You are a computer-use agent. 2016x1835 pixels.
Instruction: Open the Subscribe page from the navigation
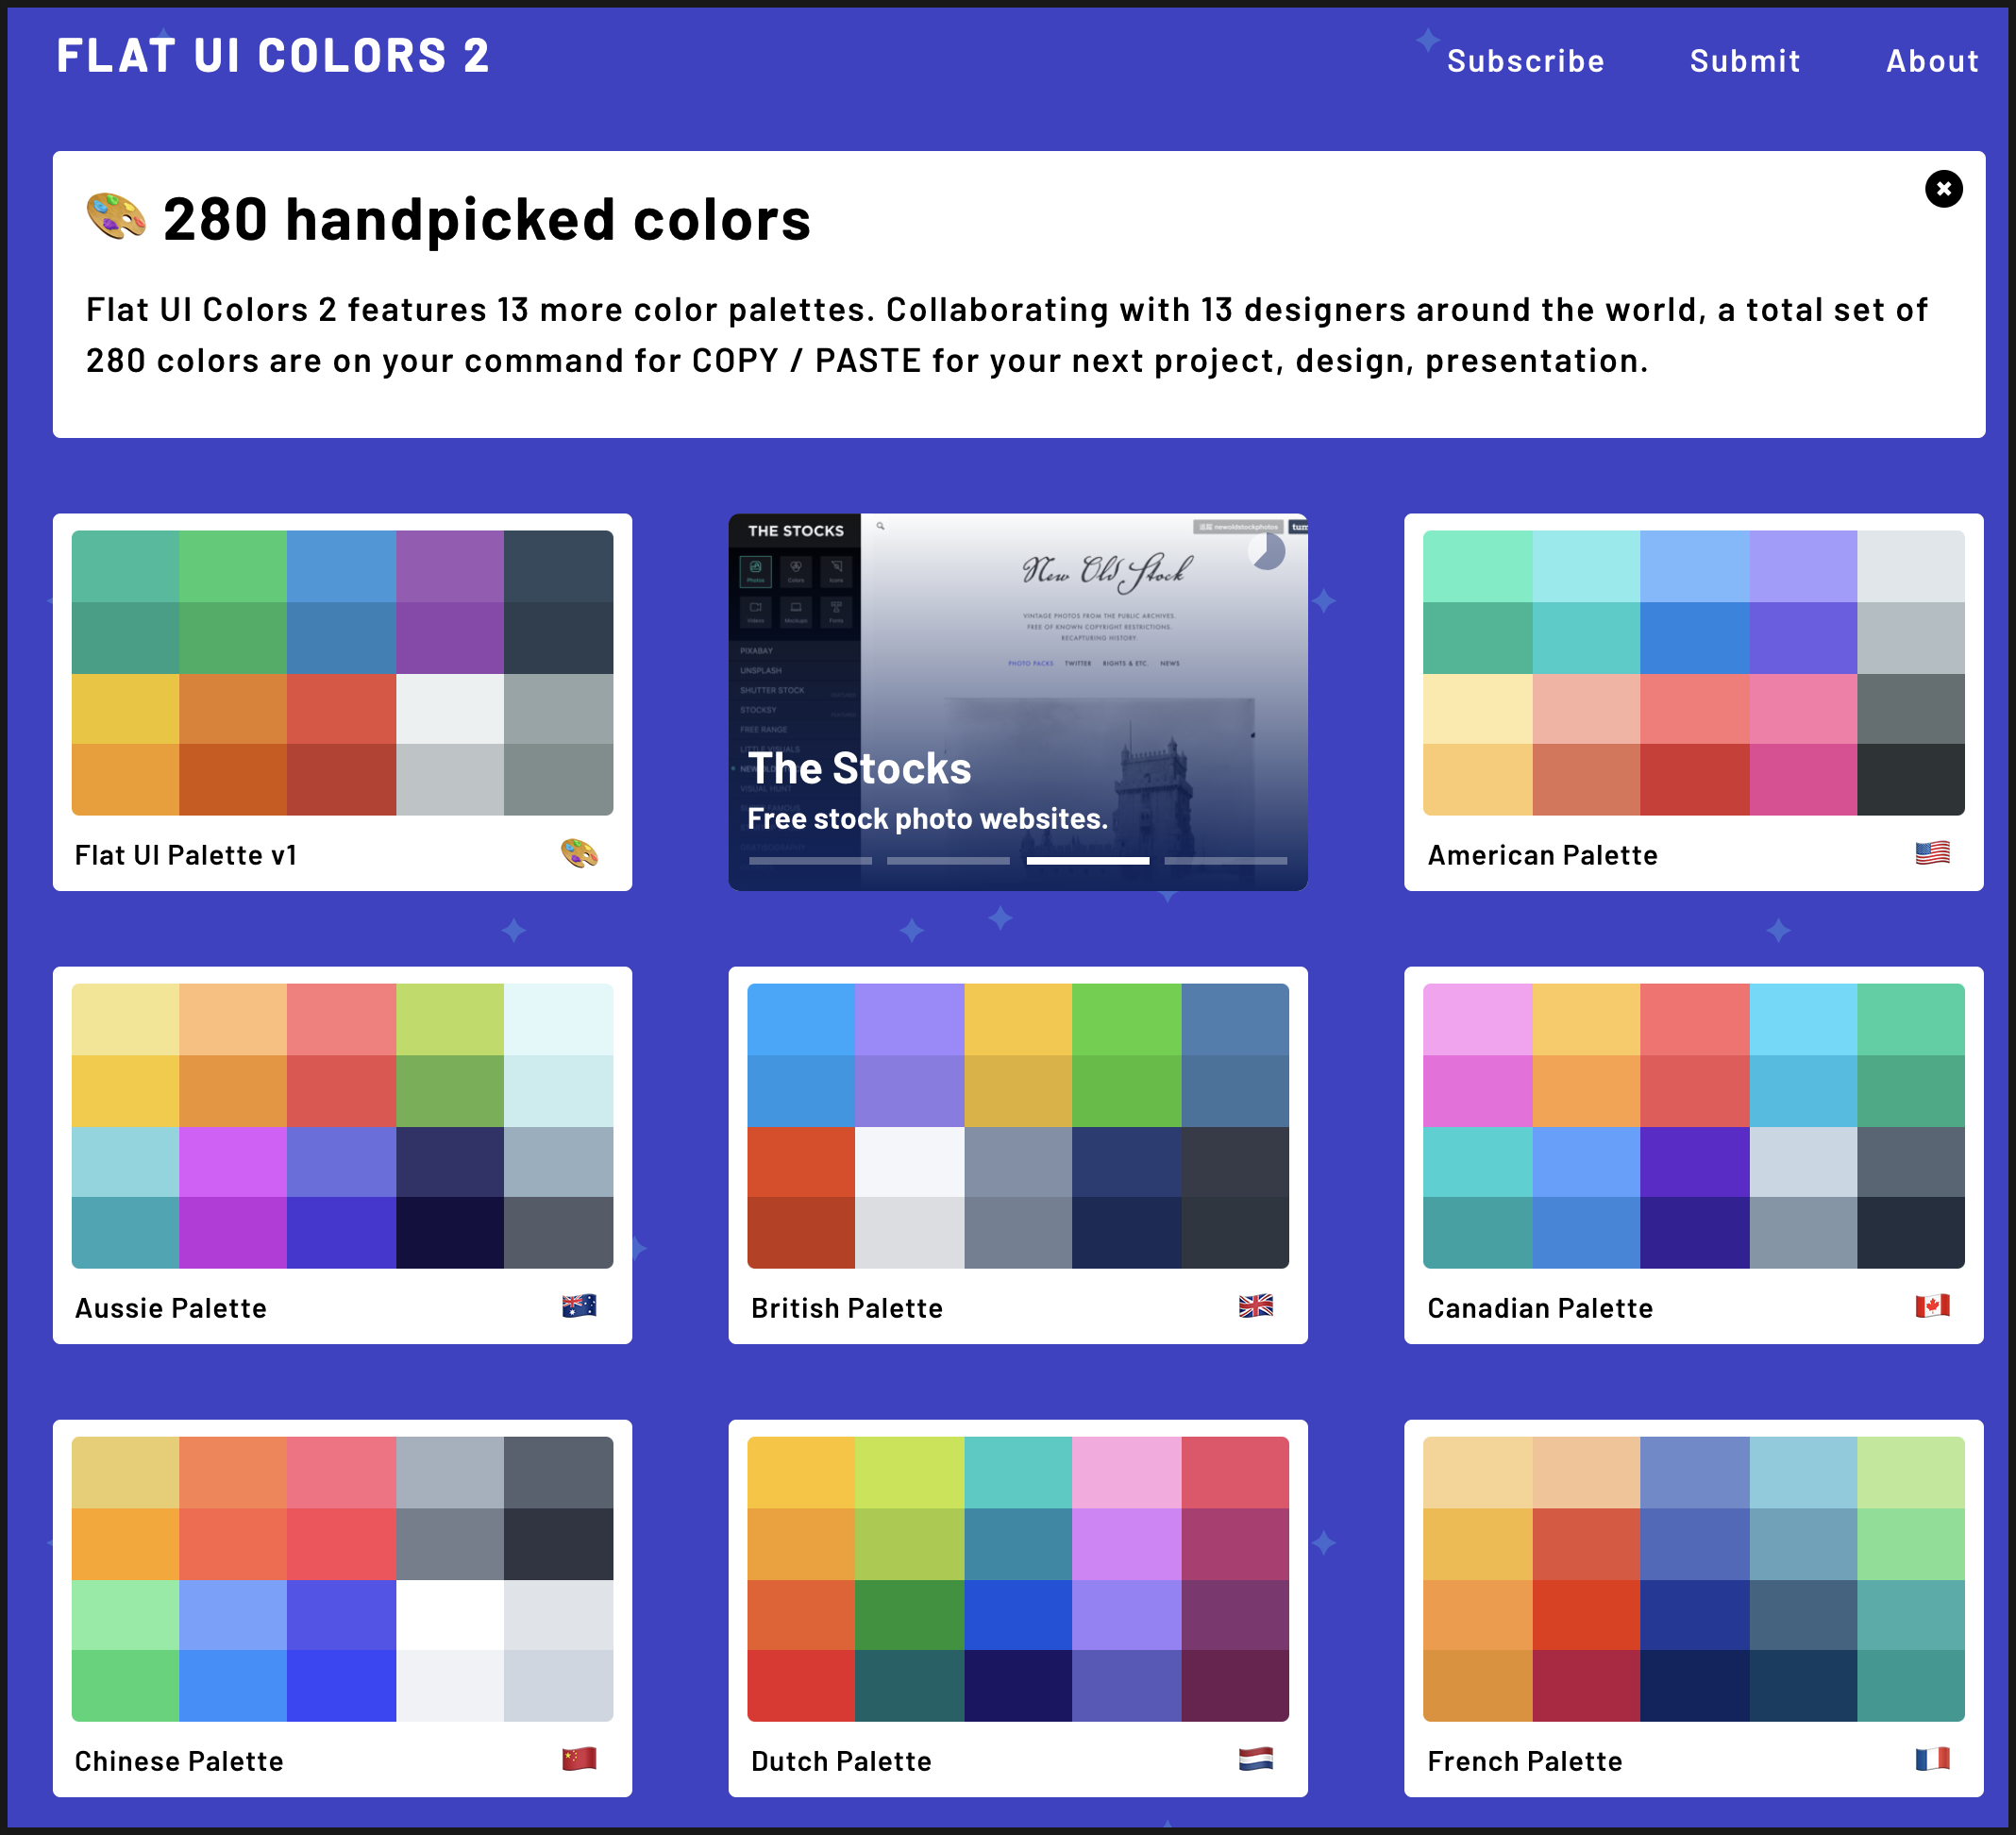tap(1525, 60)
